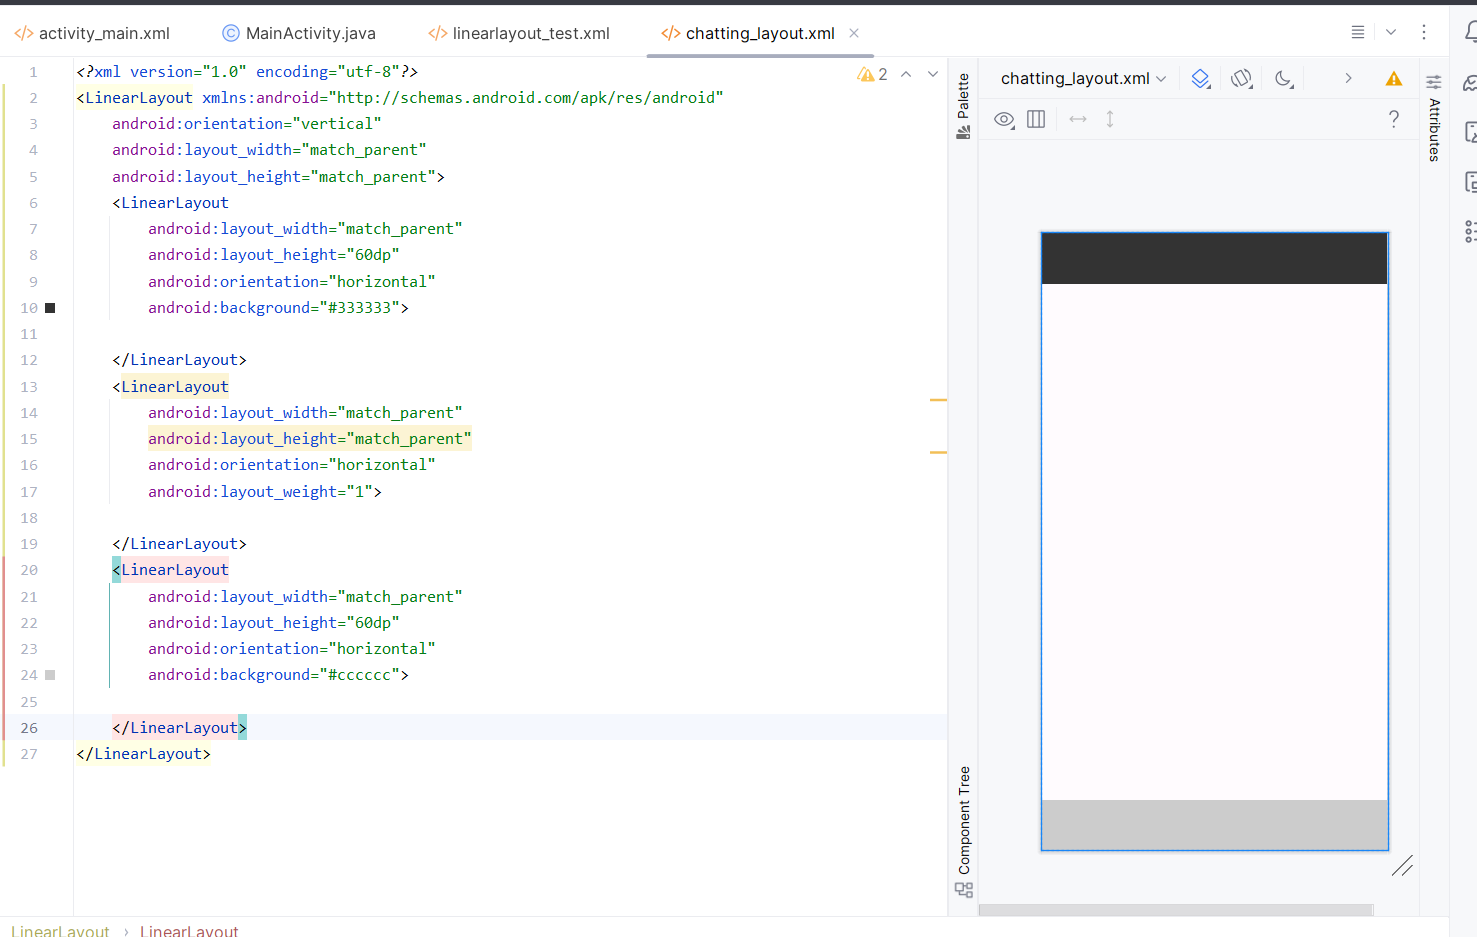
Task: Open the chatting_layout.xml file dropdown in design toolbar
Action: click(x=1084, y=78)
